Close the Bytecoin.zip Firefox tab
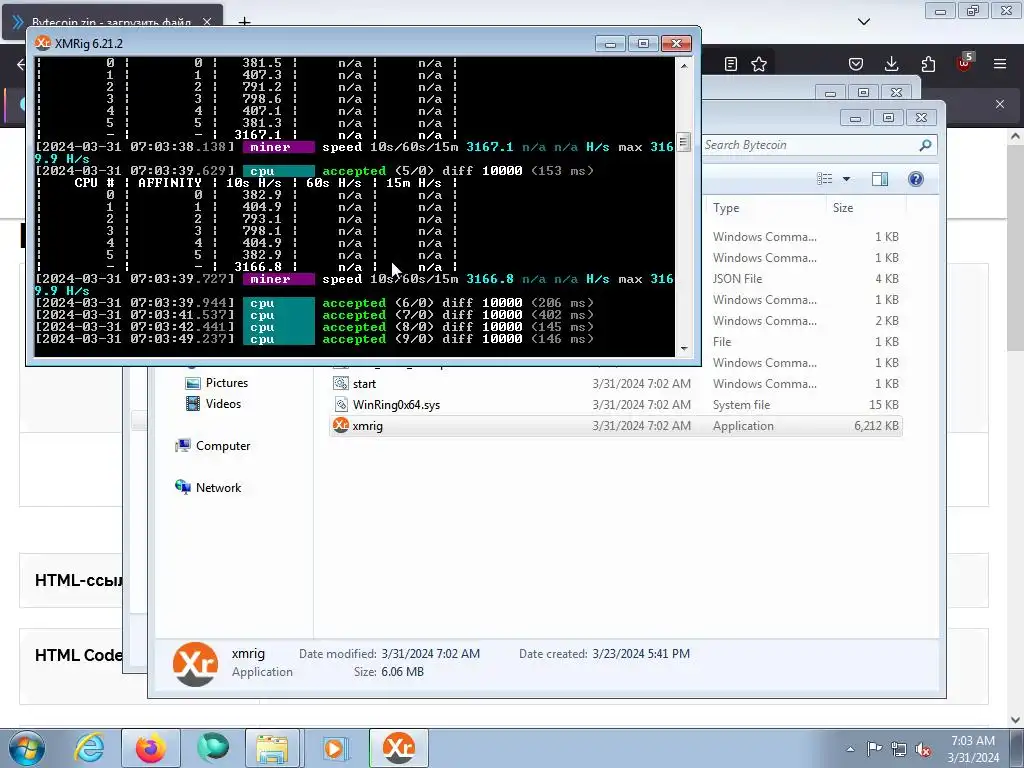Image resolution: width=1024 pixels, height=768 pixels. 207,22
